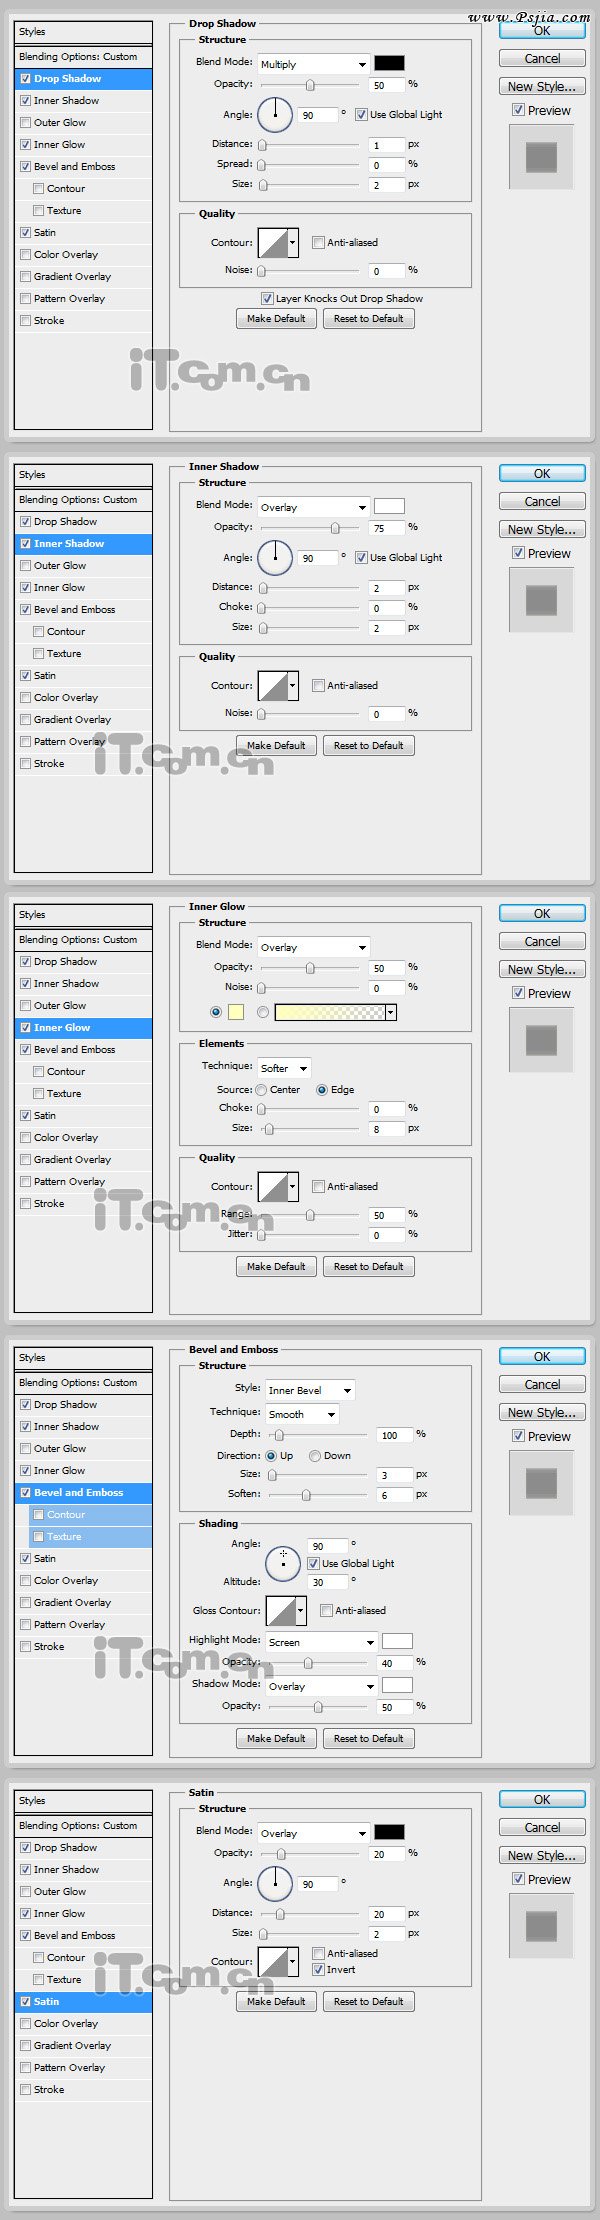Click OK in the Satin dialog

point(542,1799)
